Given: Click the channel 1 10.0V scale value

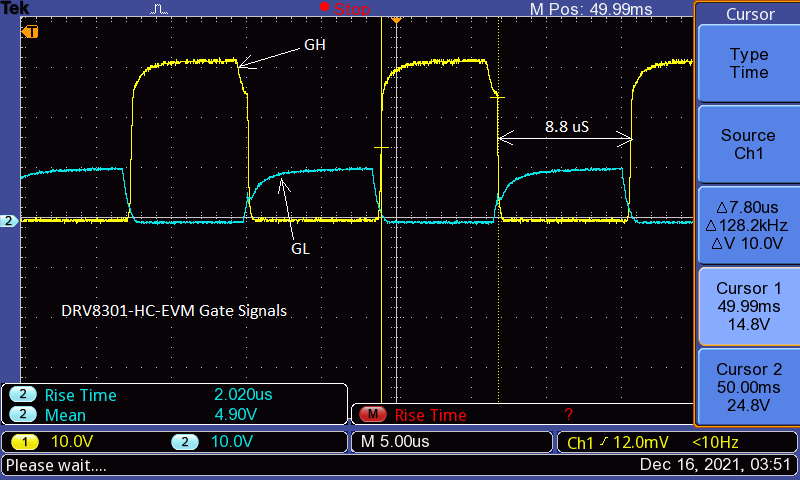Looking at the screenshot, I should click(x=72, y=441).
